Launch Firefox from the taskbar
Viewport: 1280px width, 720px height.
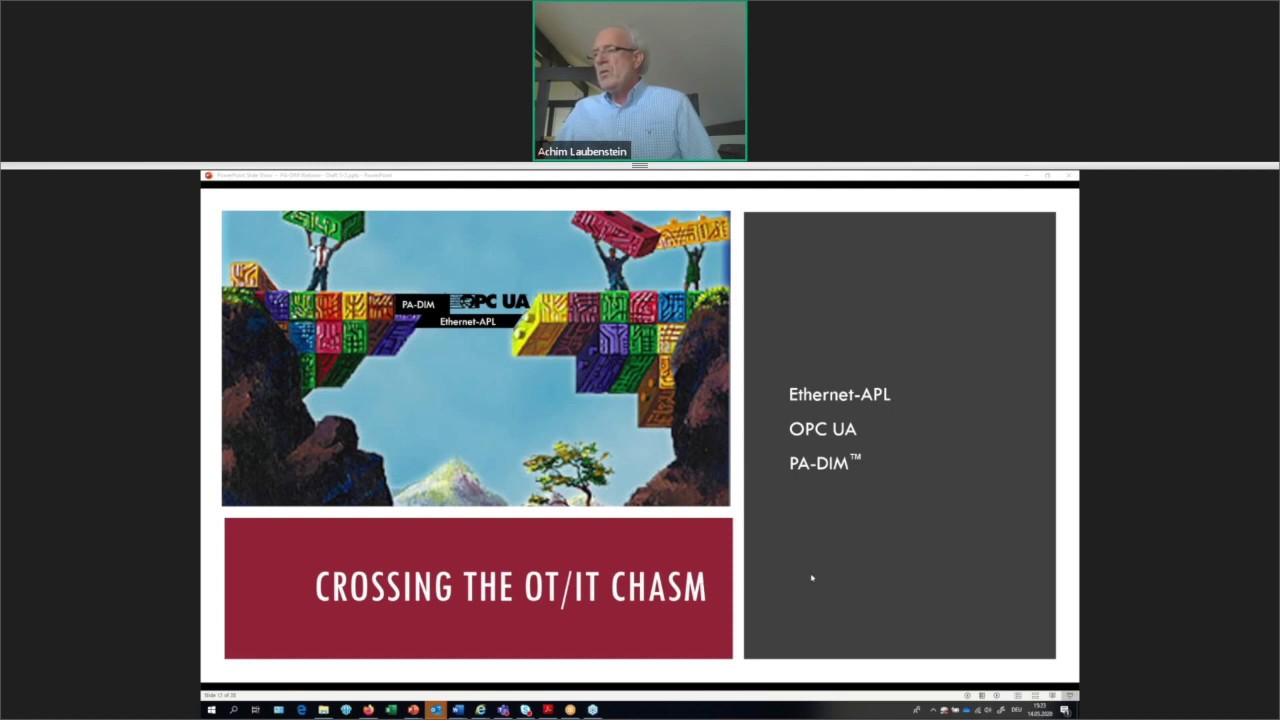(x=368, y=710)
